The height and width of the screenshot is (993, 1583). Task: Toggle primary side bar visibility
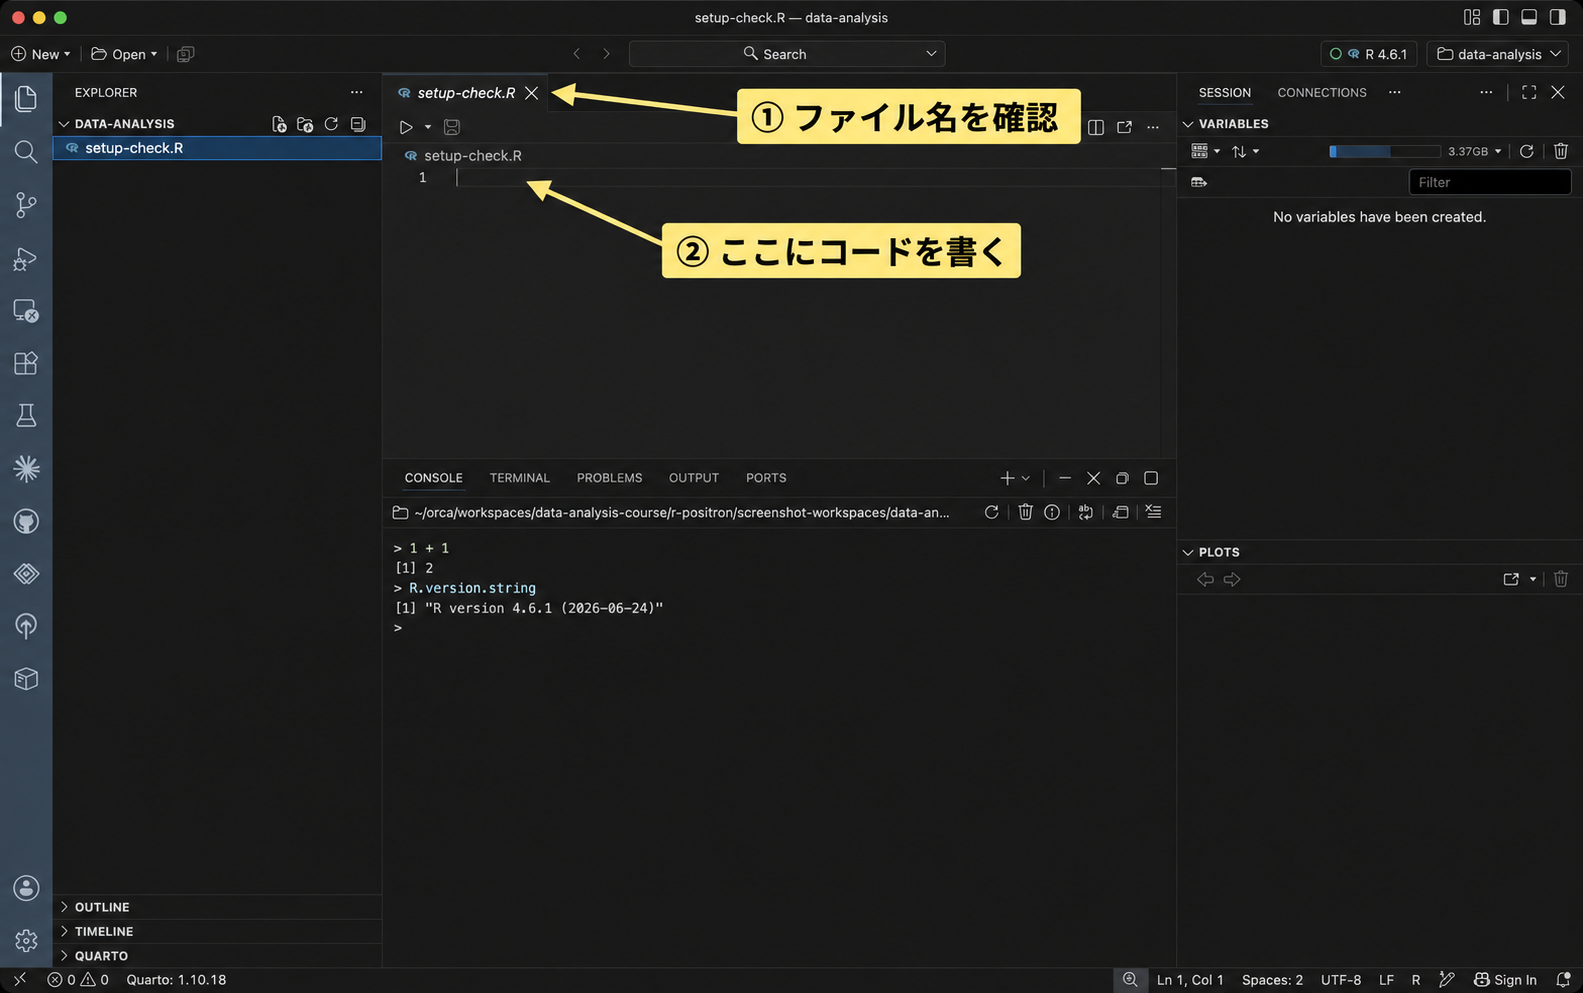click(x=1500, y=17)
